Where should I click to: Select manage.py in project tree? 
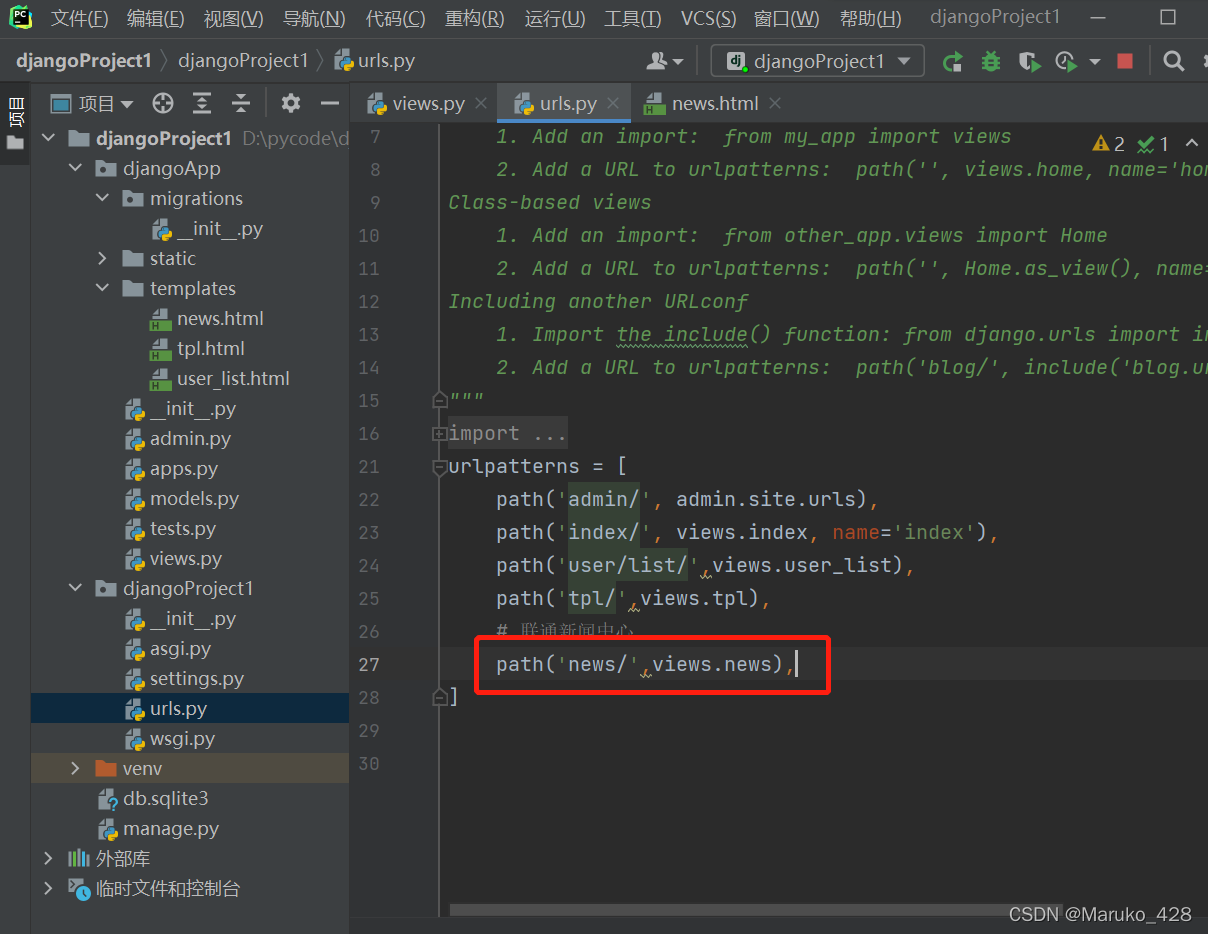[170, 828]
